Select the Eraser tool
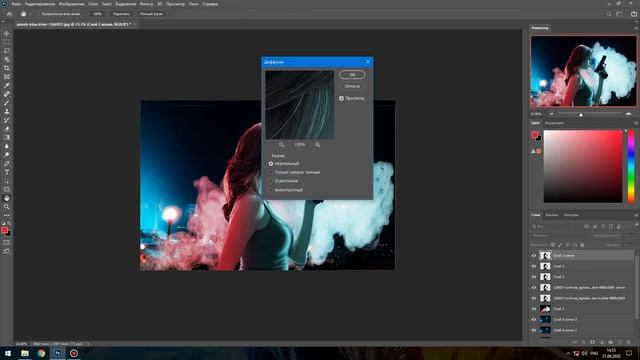Viewport: 640px width, 360px height. [x=7, y=129]
